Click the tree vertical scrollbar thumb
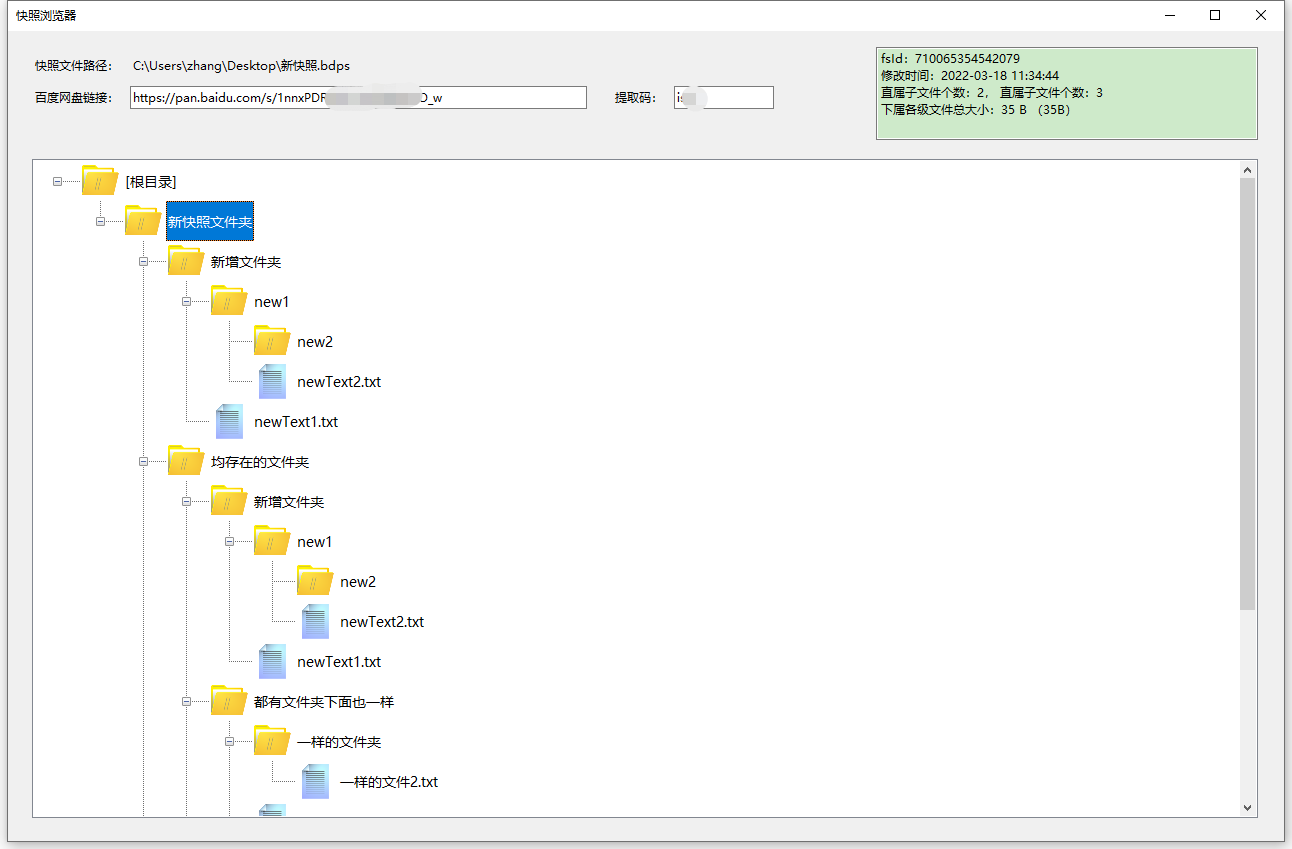1292x849 pixels. [x=1247, y=394]
